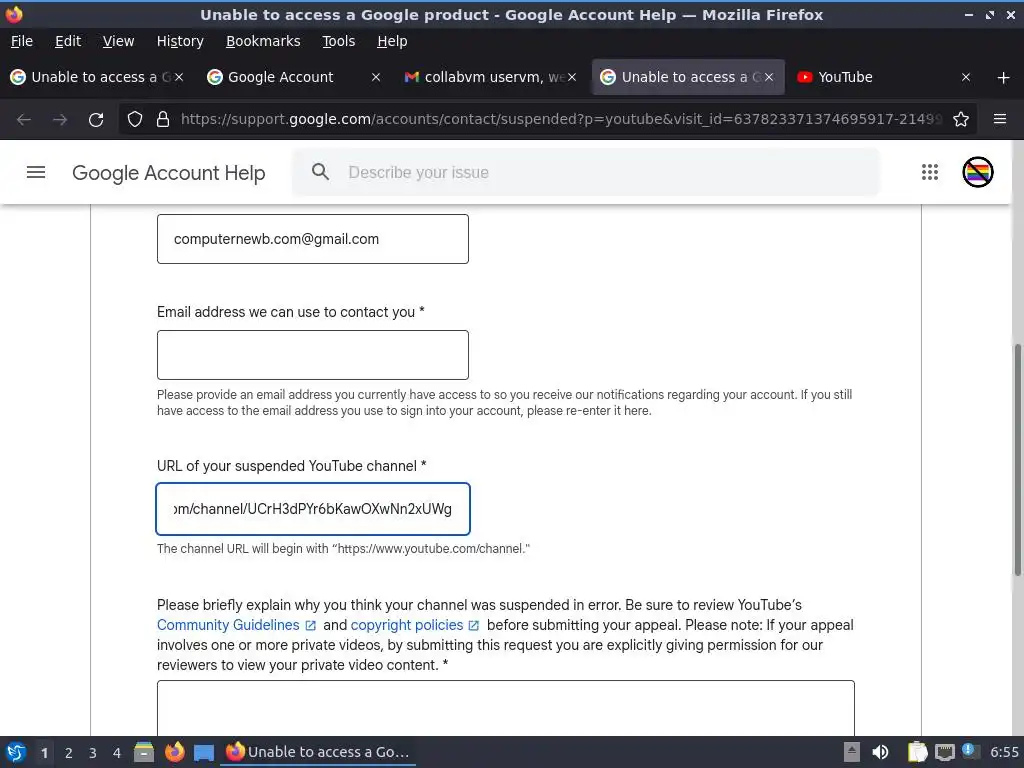Open the network status tray icon
This screenshot has height=768, width=1024.
944,752
